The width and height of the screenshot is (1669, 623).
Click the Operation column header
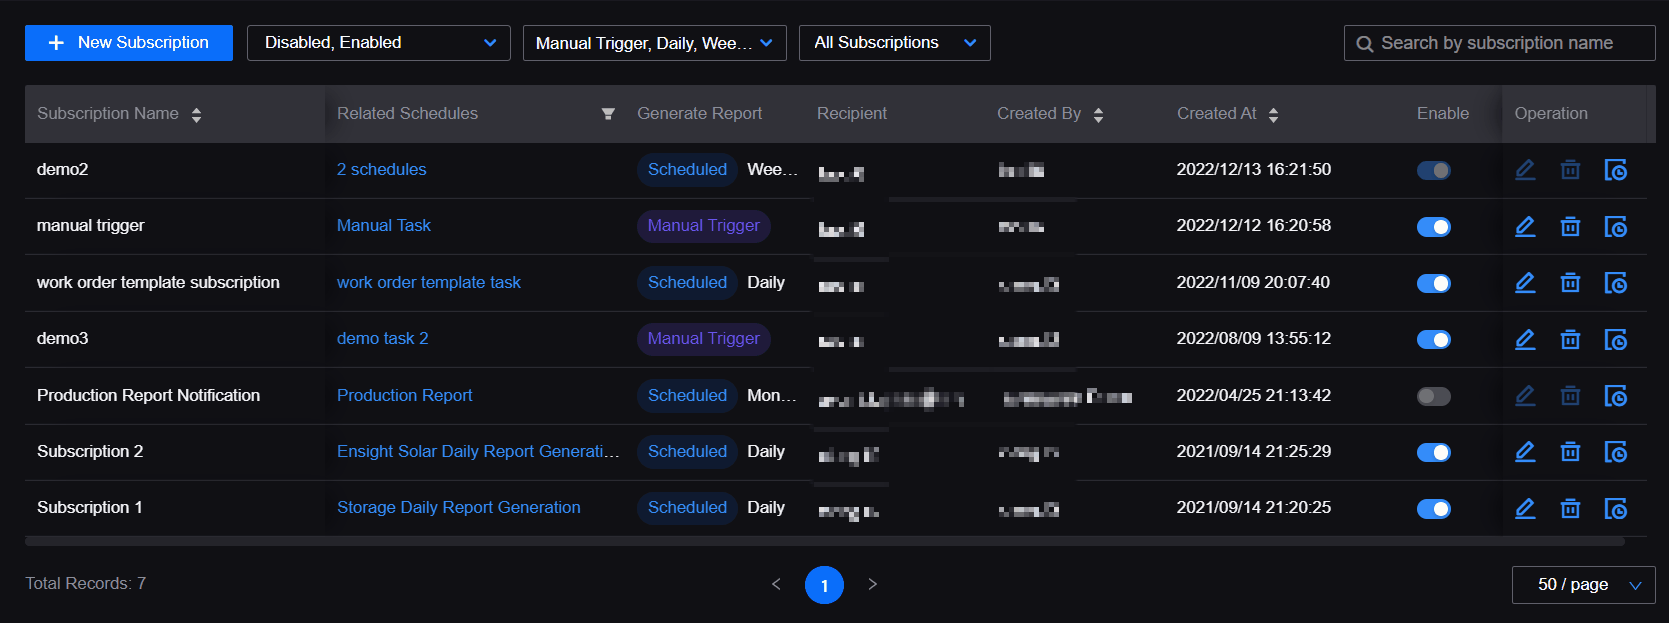point(1551,114)
